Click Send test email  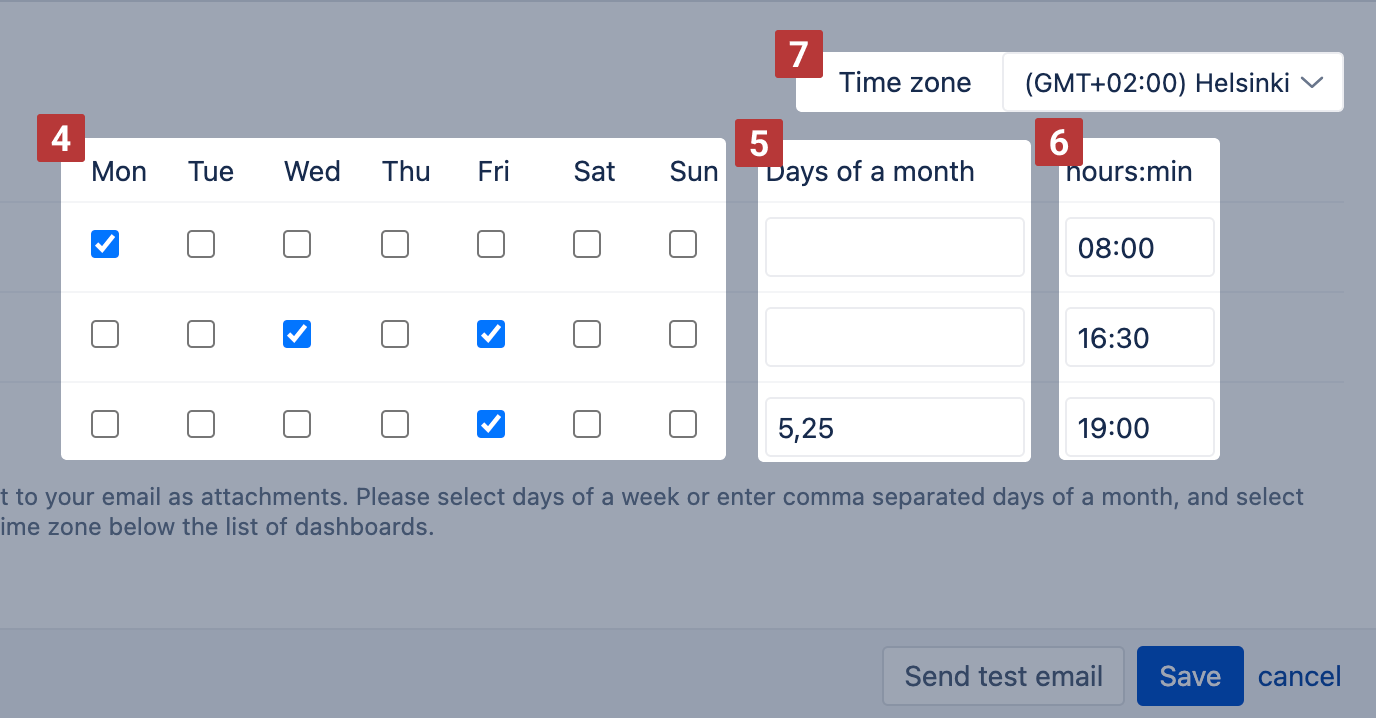[1003, 676]
